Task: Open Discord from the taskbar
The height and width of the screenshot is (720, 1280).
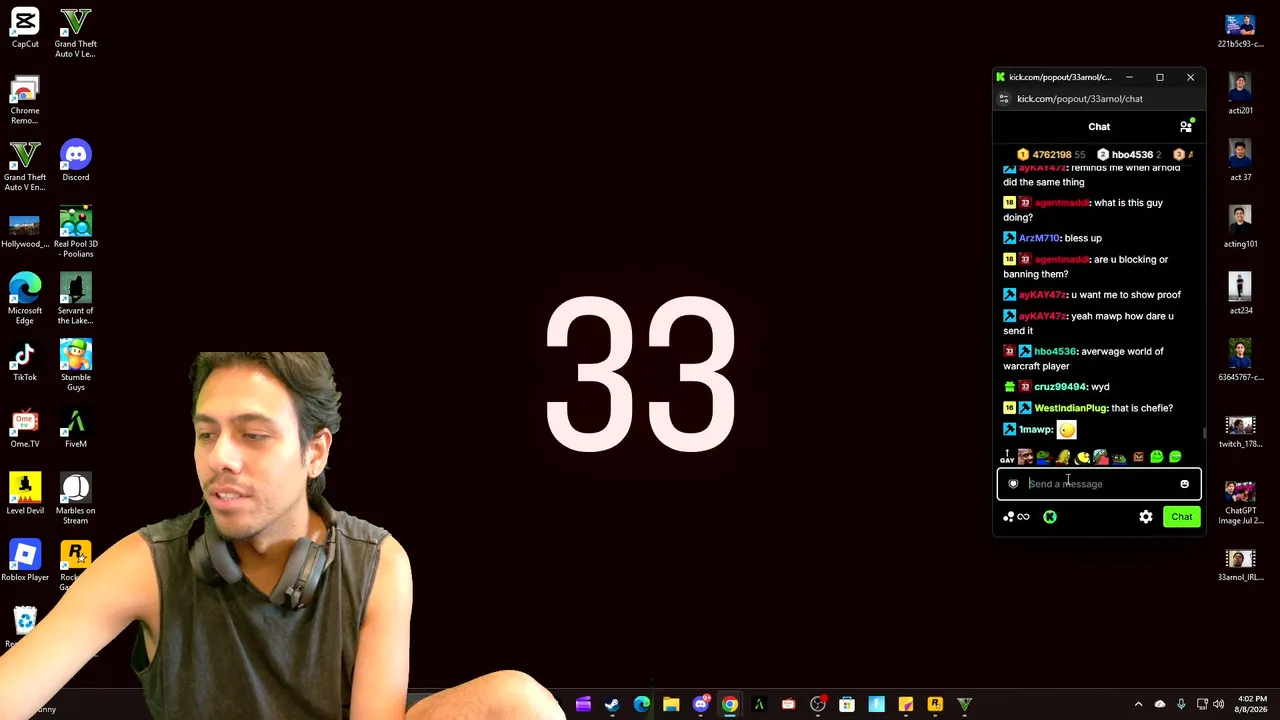Action: click(700, 705)
